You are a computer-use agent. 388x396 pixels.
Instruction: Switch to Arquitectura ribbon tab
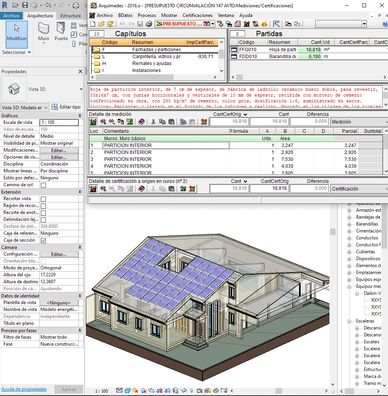[40, 16]
